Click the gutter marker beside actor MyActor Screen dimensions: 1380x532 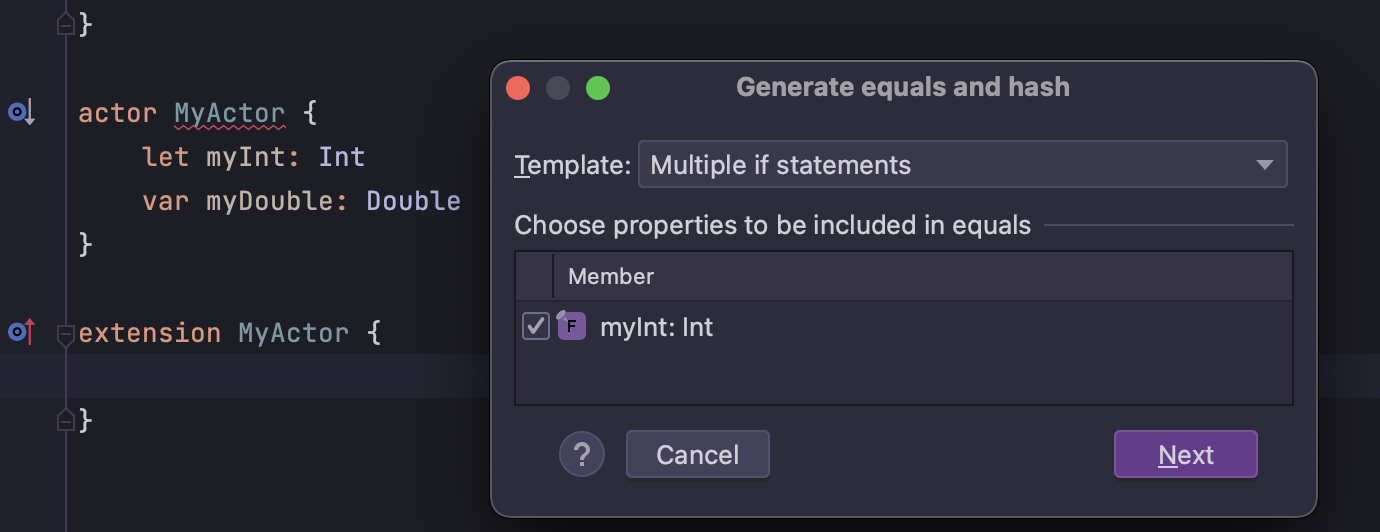[21, 113]
